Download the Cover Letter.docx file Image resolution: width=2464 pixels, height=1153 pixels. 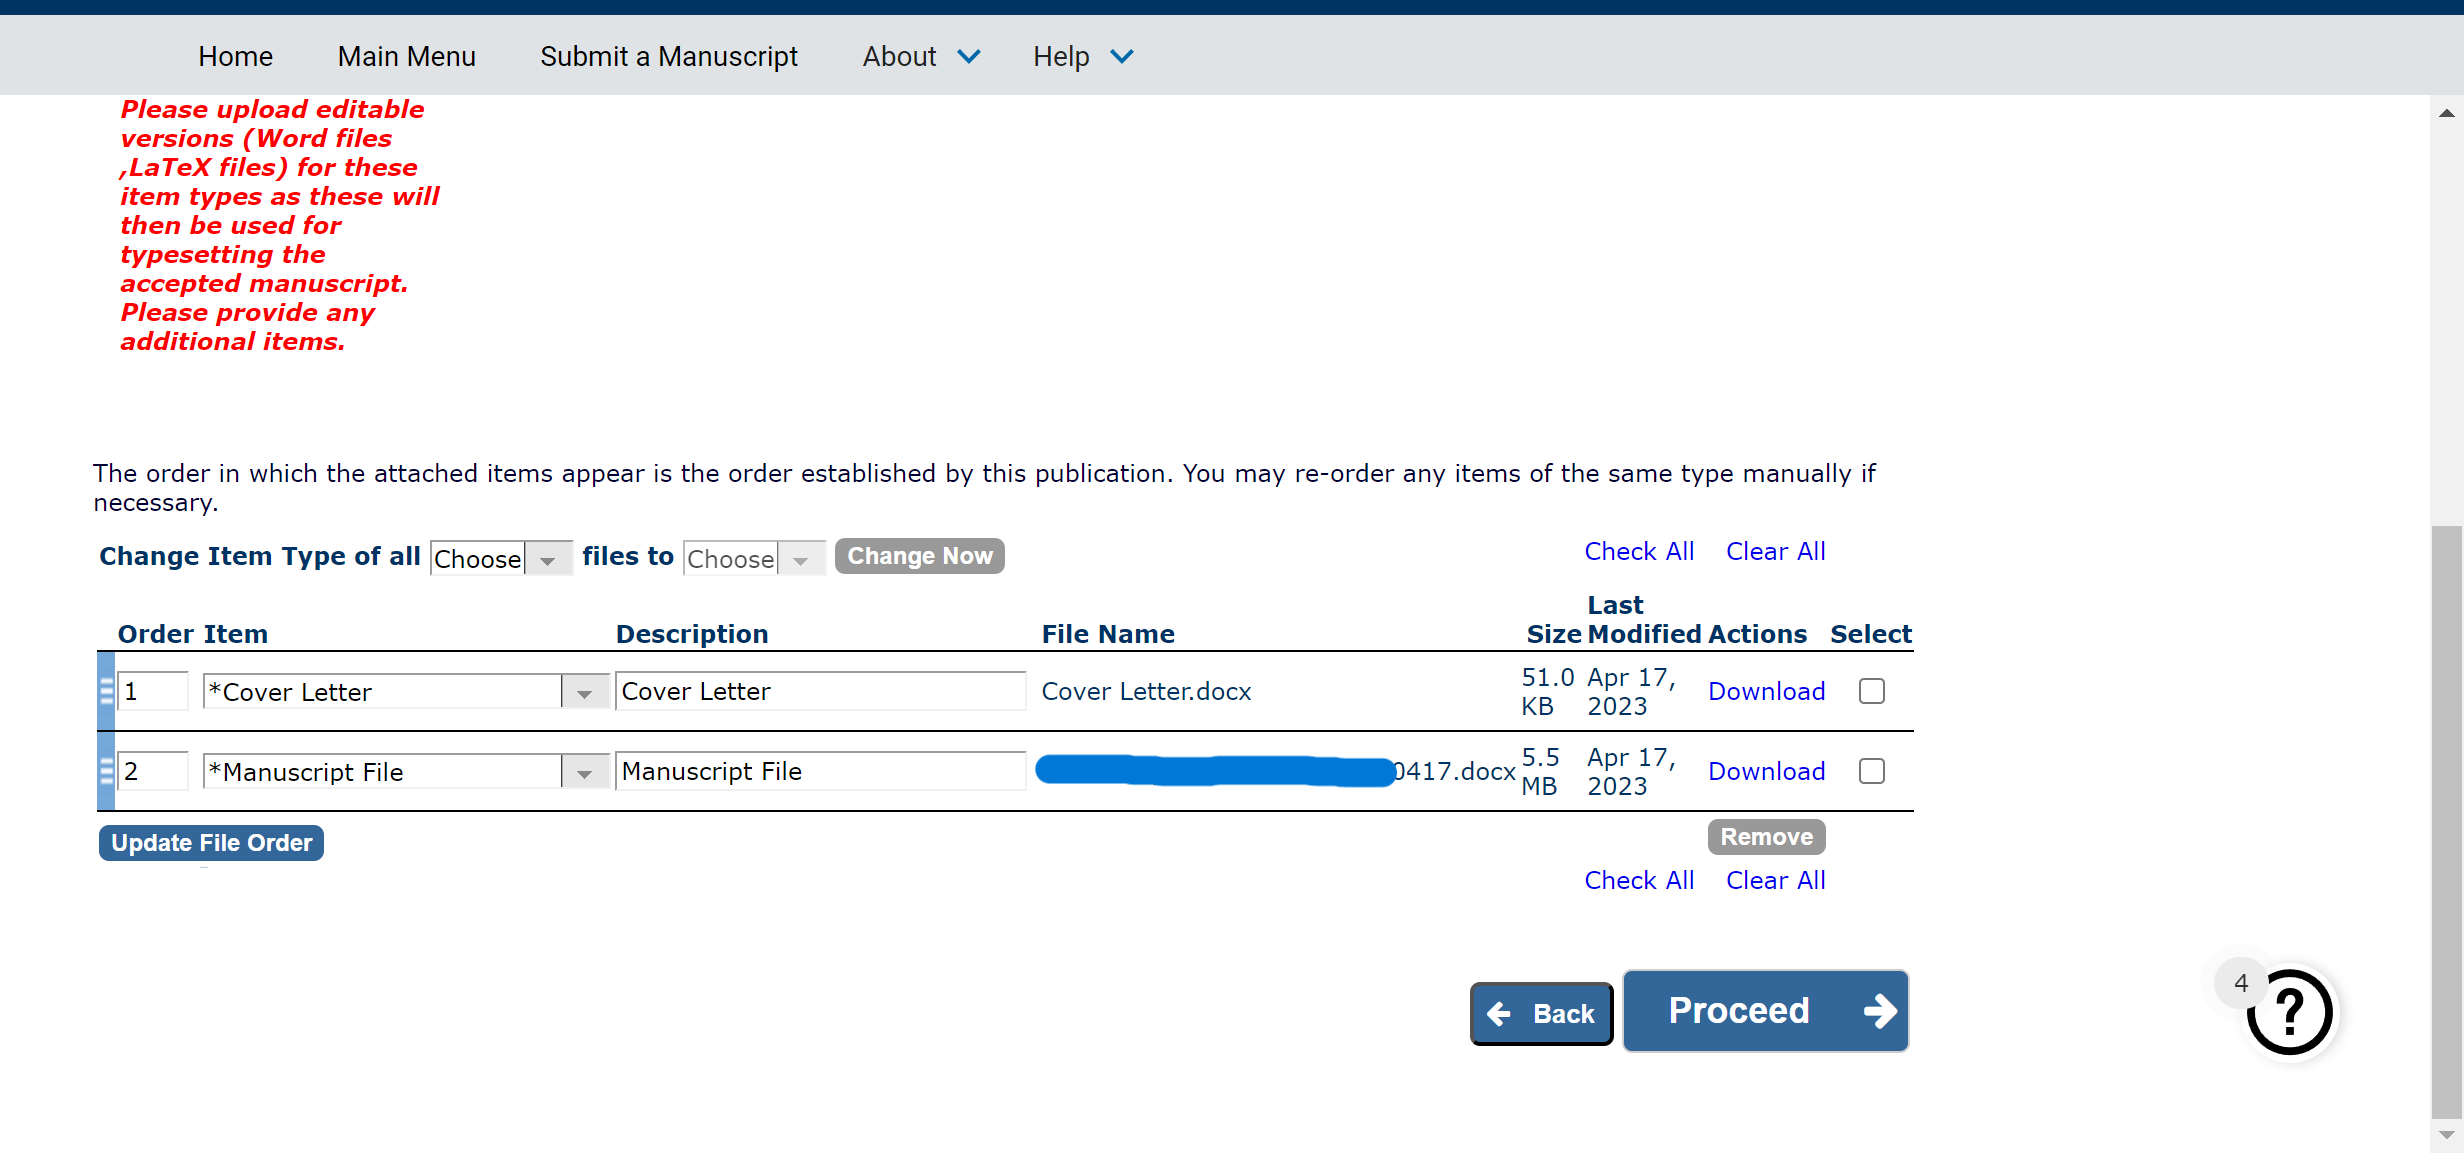click(x=1765, y=691)
